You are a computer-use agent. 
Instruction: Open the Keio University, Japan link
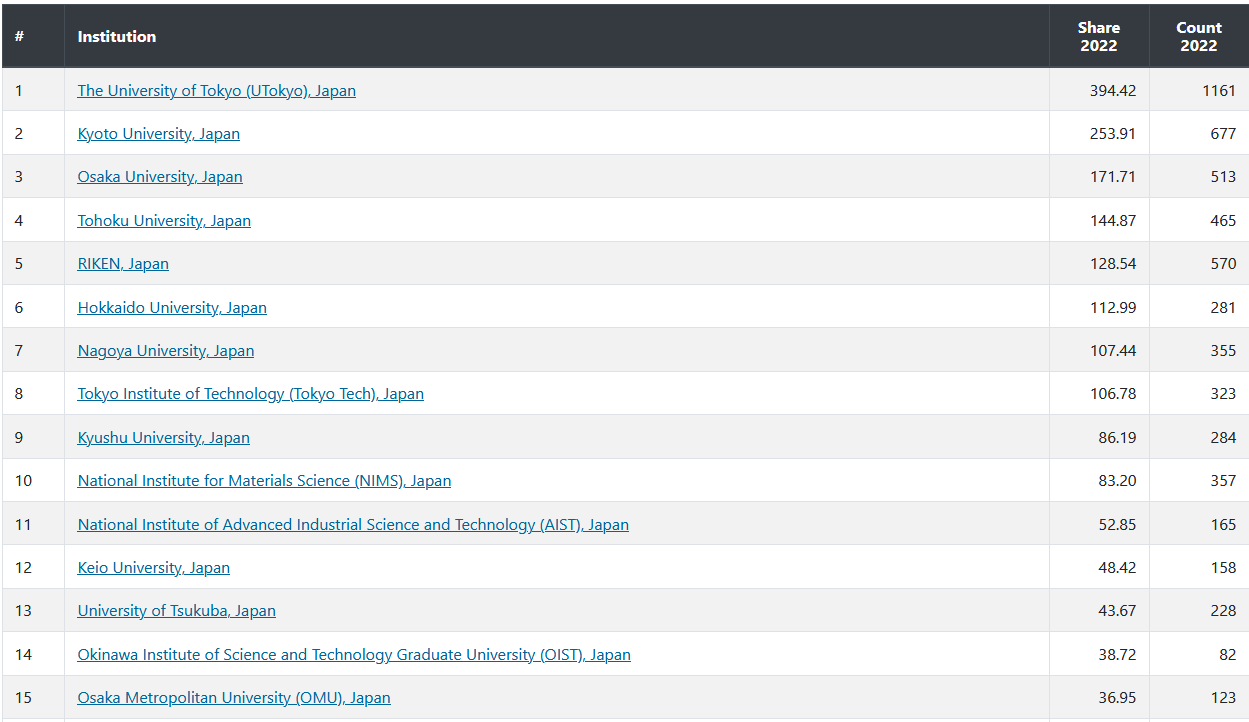point(154,568)
